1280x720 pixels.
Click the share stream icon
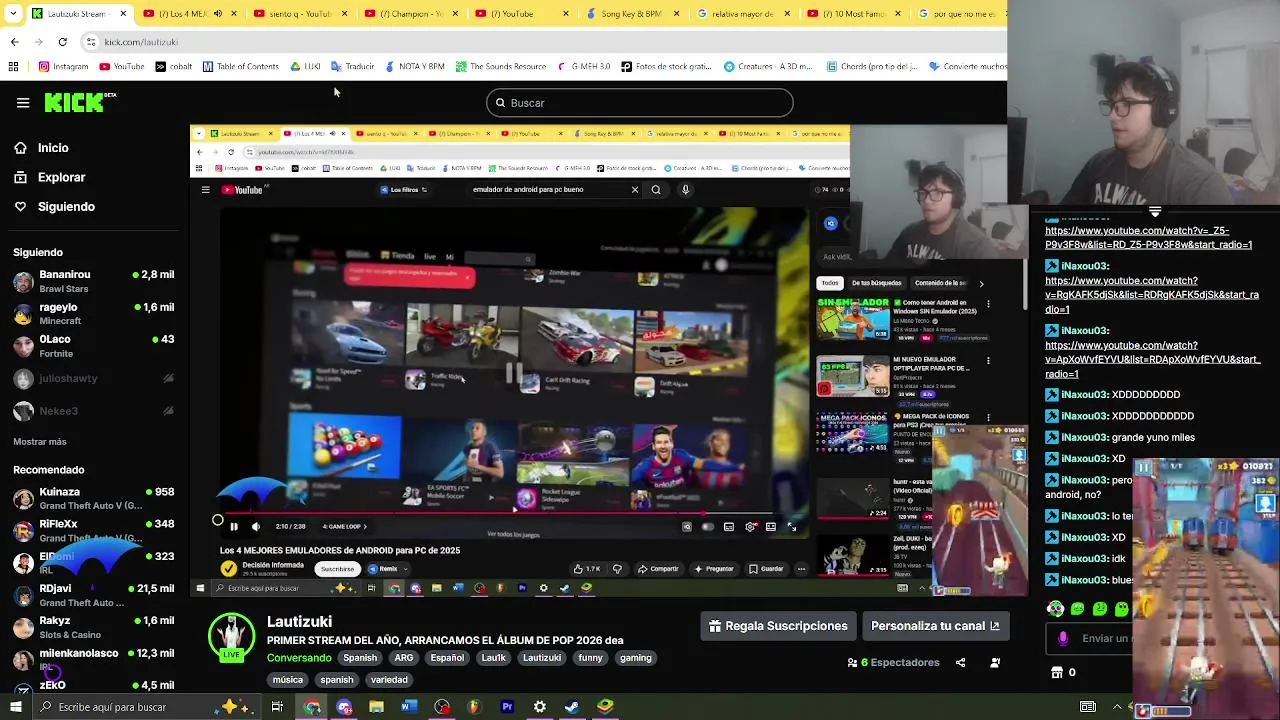(960, 663)
